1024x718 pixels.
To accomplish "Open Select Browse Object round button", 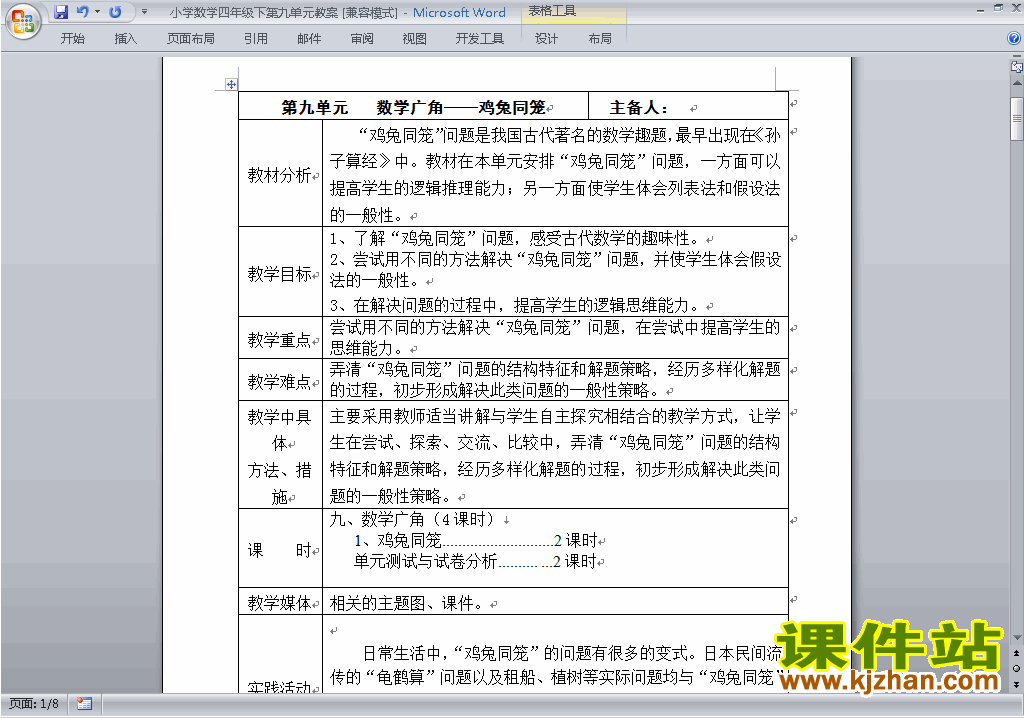I will click(x=1016, y=668).
